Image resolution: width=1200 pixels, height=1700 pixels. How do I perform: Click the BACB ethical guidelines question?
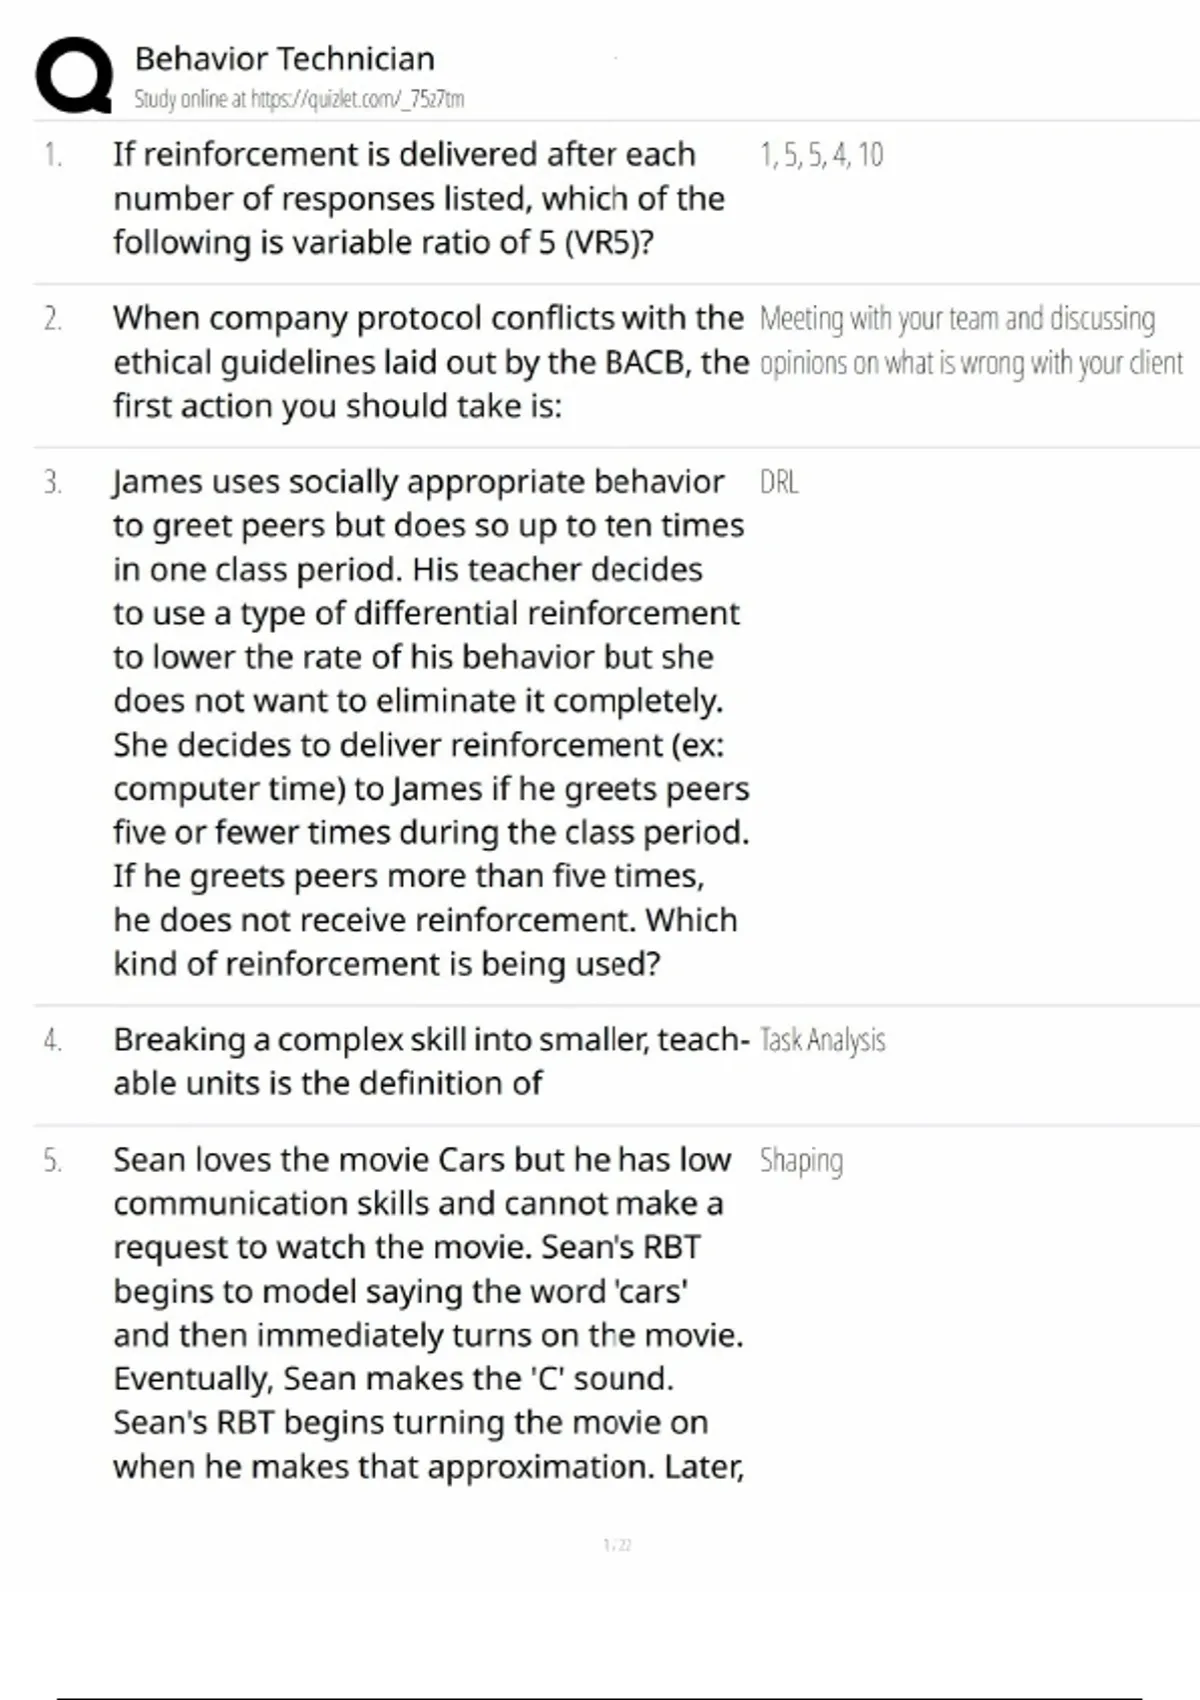tap(430, 362)
